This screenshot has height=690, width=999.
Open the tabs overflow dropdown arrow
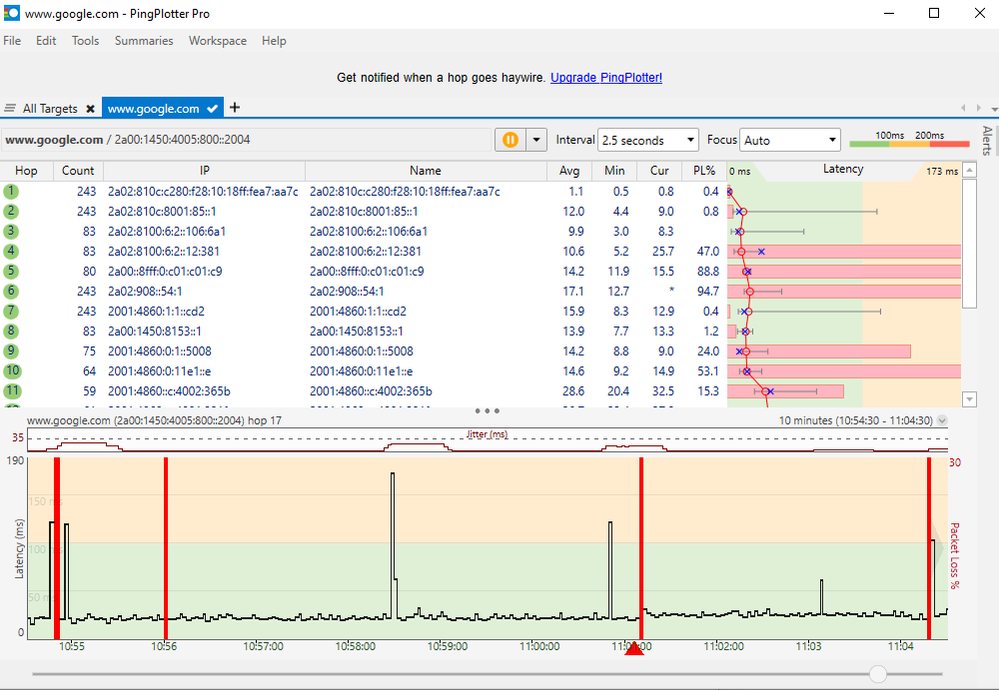994,109
